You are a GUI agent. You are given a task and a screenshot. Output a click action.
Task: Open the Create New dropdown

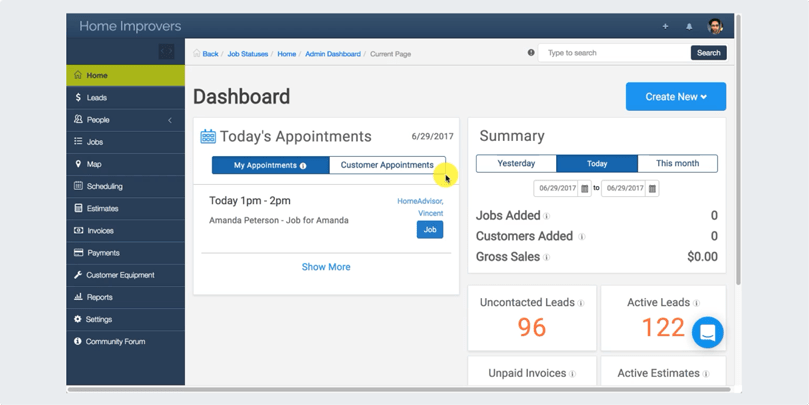click(x=675, y=97)
